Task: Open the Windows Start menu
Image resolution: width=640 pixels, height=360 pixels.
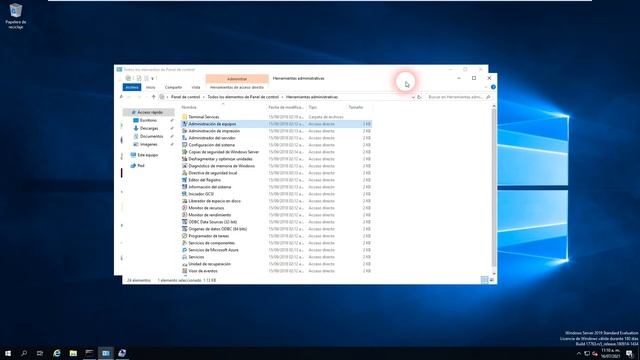Action: pyautogui.click(x=8, y=353)
